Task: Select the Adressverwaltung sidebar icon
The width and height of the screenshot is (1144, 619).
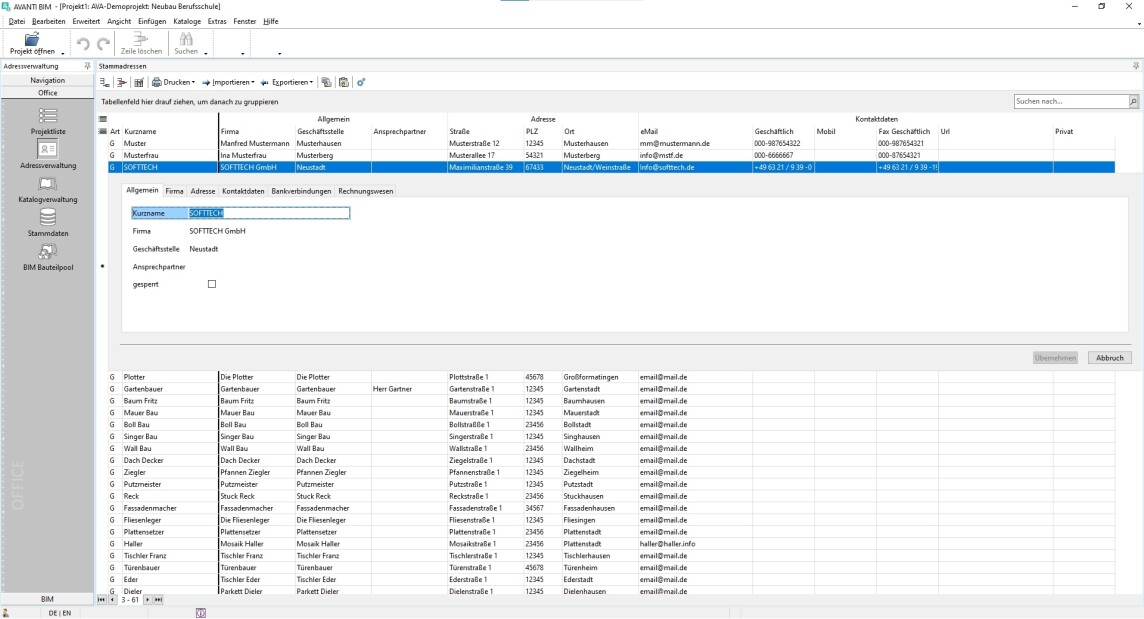Action: pos(47,149)
